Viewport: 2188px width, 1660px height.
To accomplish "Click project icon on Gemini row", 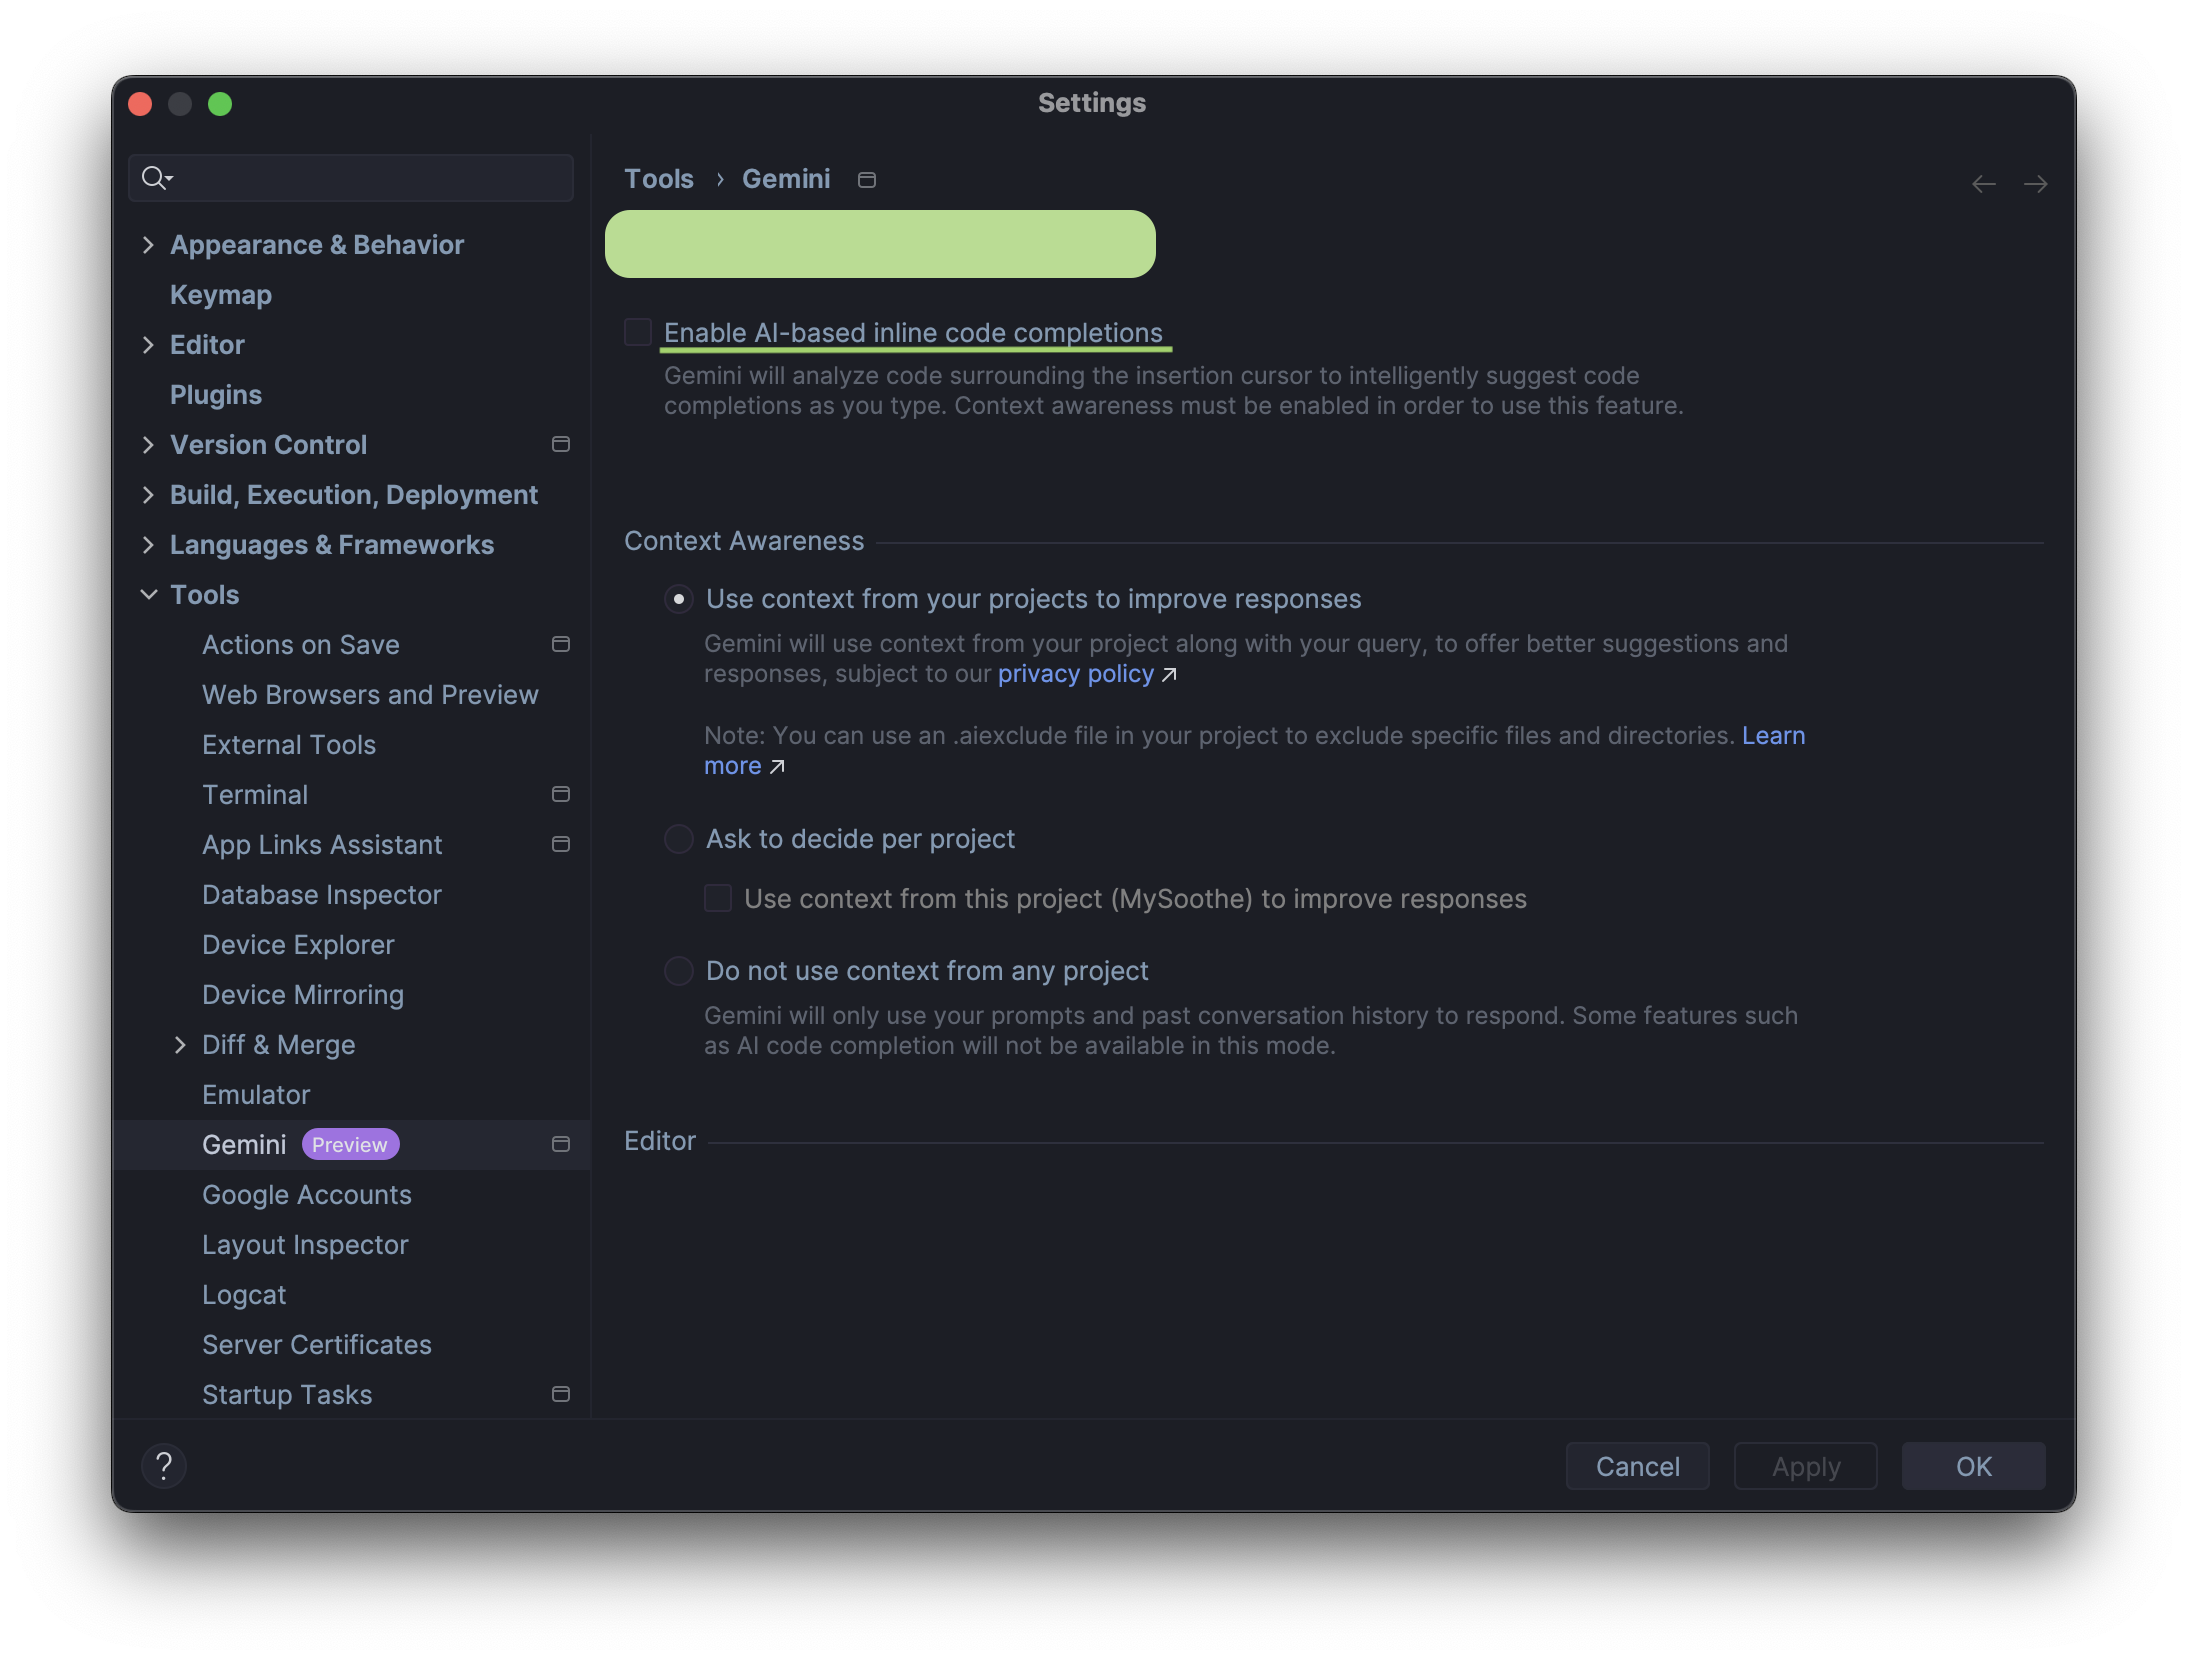I will (561, 1144).
